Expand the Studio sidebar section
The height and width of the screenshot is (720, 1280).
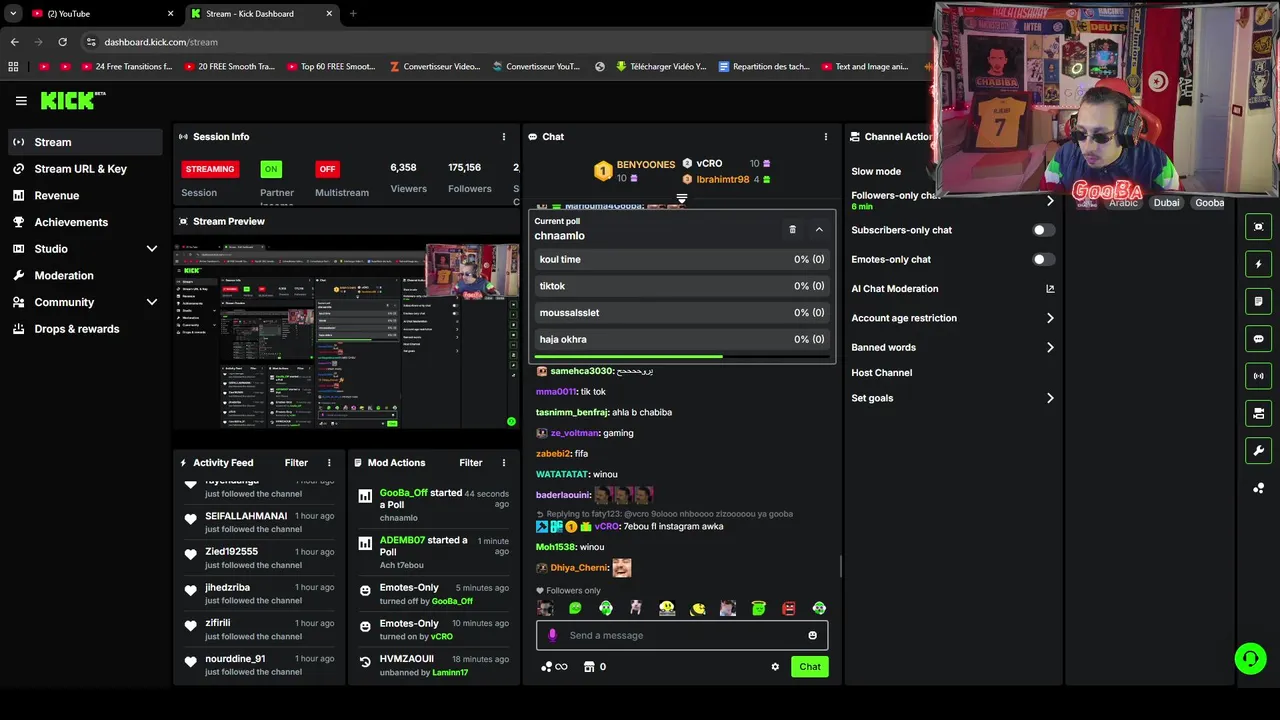click(152, 249)
